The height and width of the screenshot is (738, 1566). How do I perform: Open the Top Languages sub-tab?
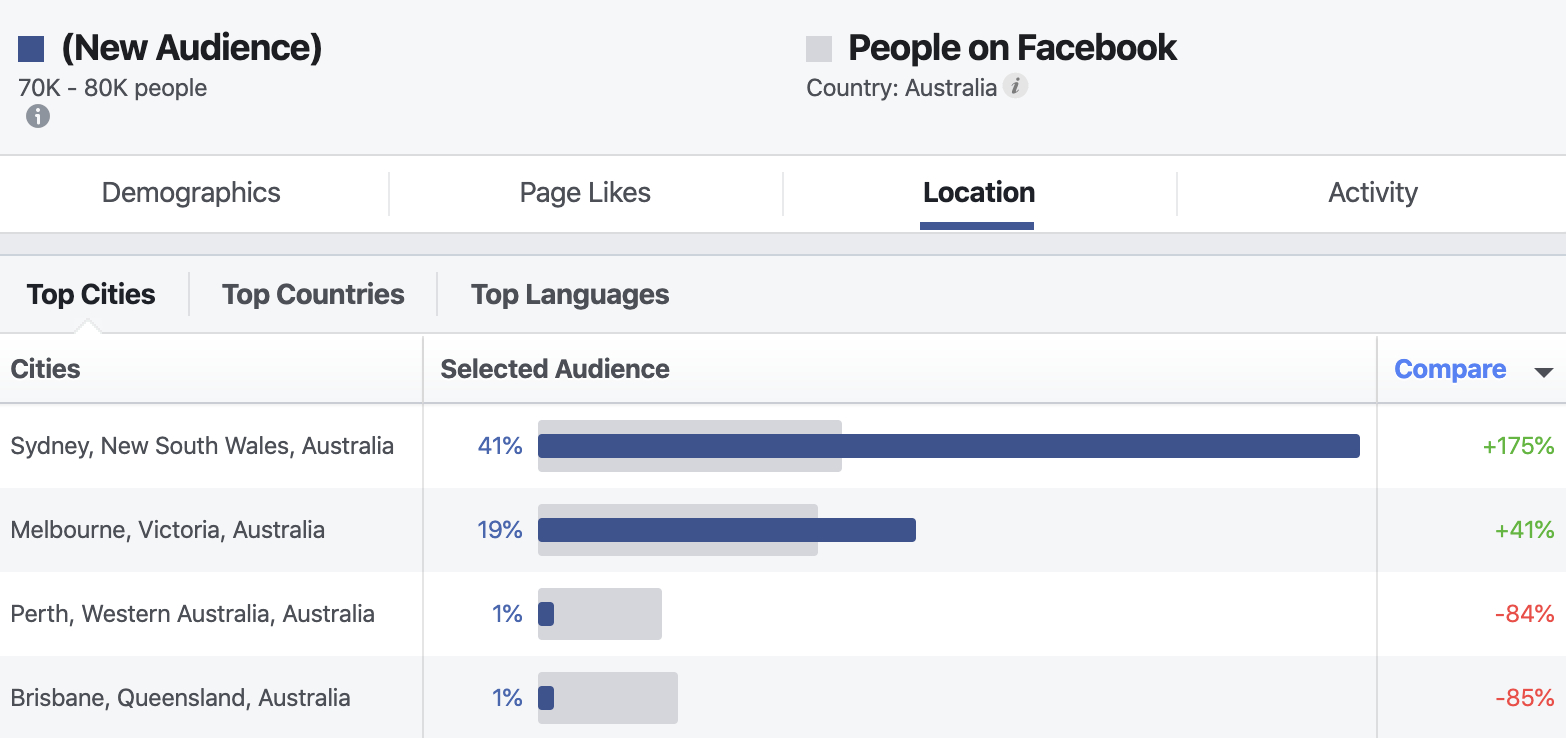[x=570, y=294]
